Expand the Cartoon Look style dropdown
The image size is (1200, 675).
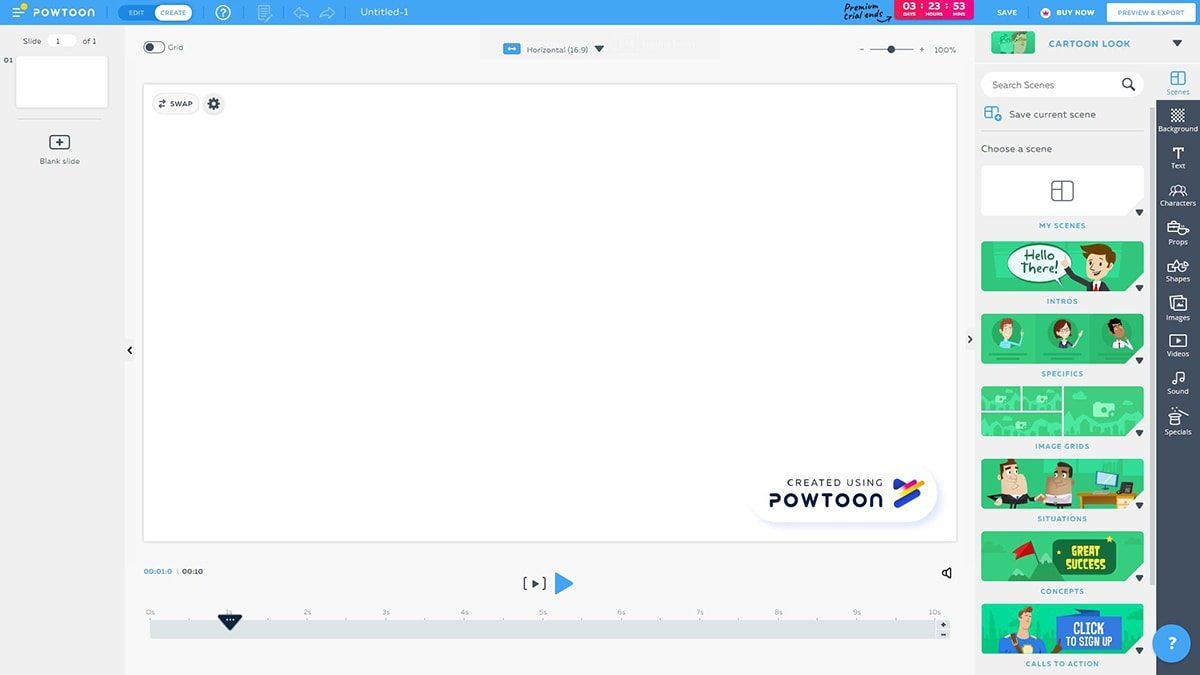[1176, 43]
